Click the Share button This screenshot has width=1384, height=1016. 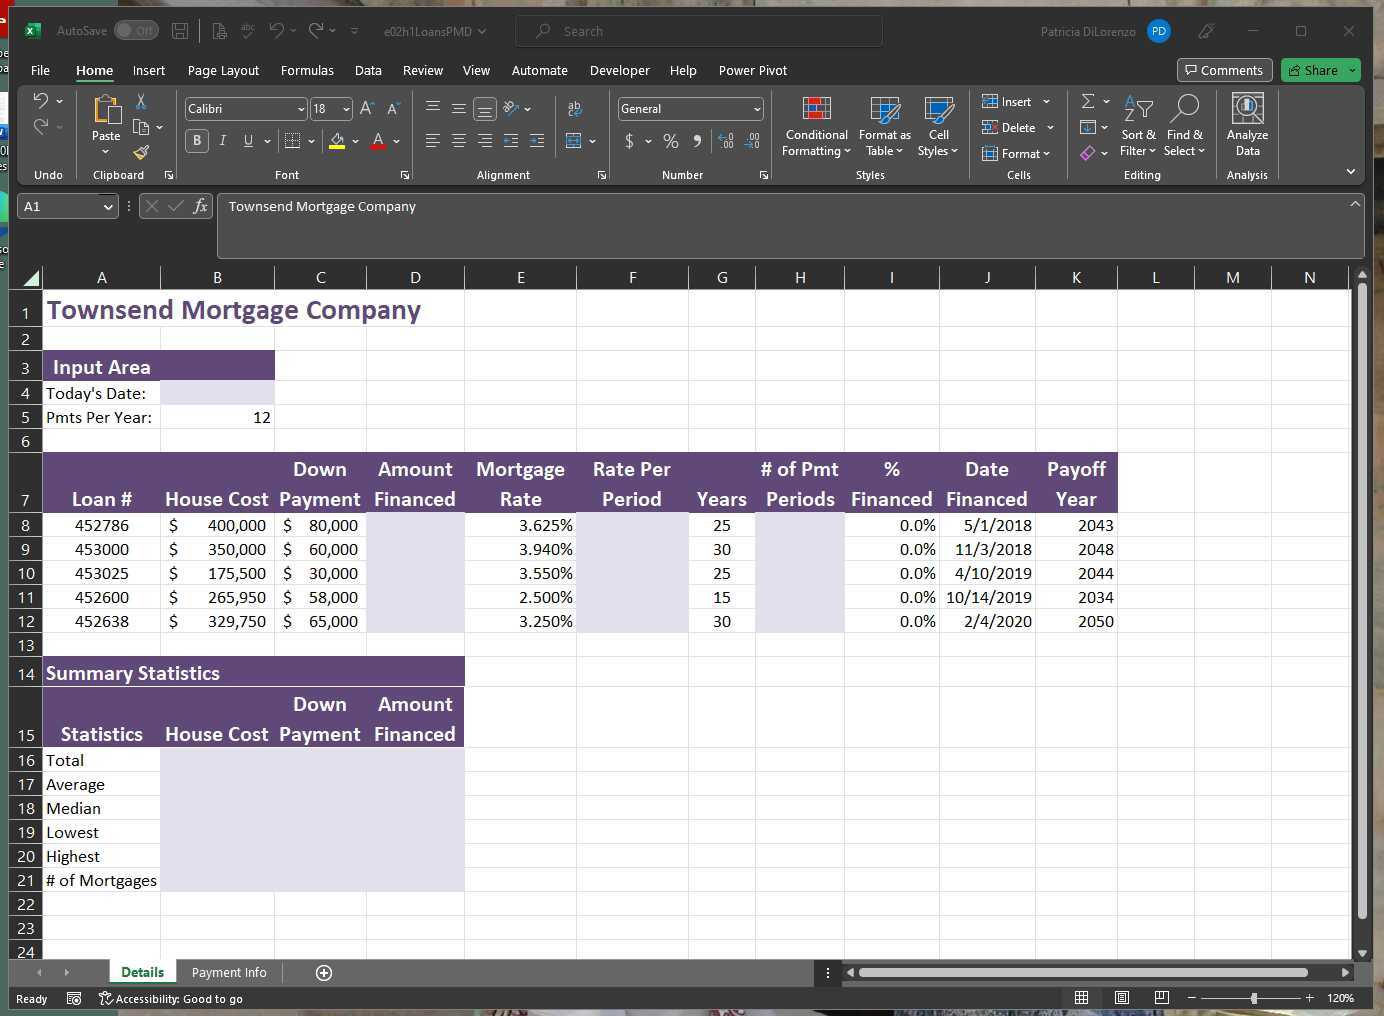click(x=1313, y=70)
